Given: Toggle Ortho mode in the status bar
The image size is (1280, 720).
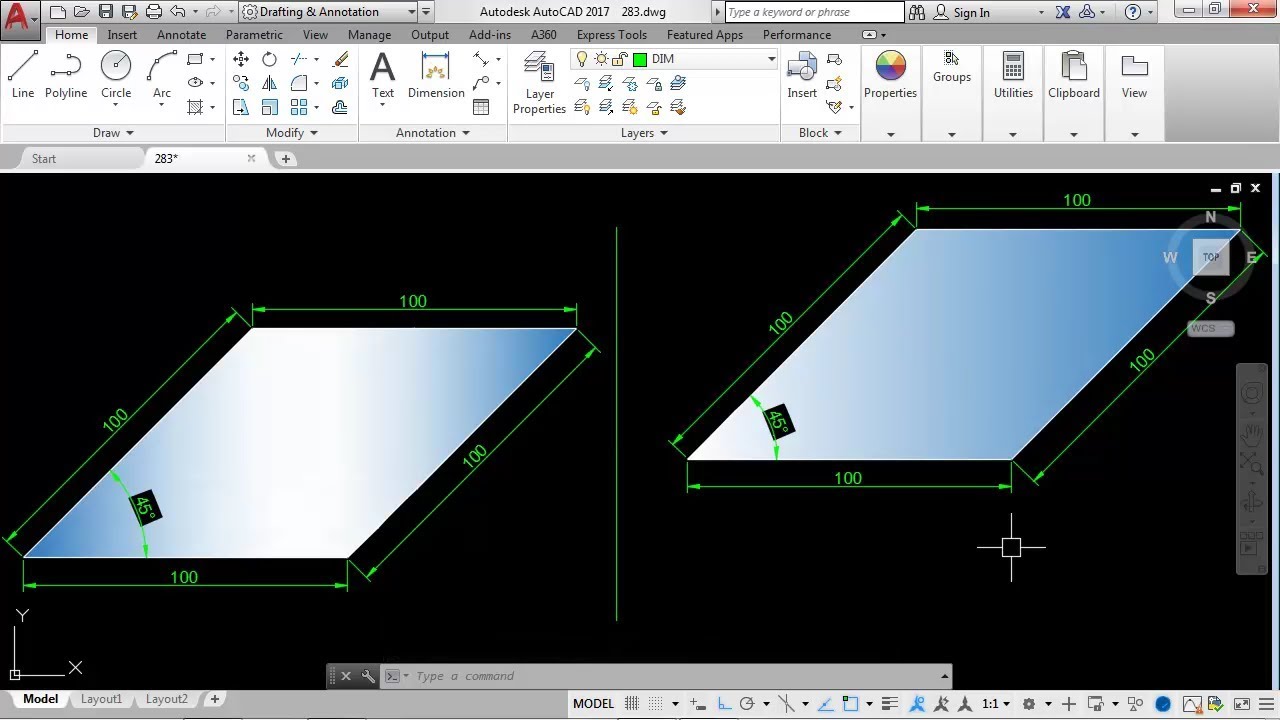Looking at the screenshot, I should pyautogui.click(x=724, y=704).
